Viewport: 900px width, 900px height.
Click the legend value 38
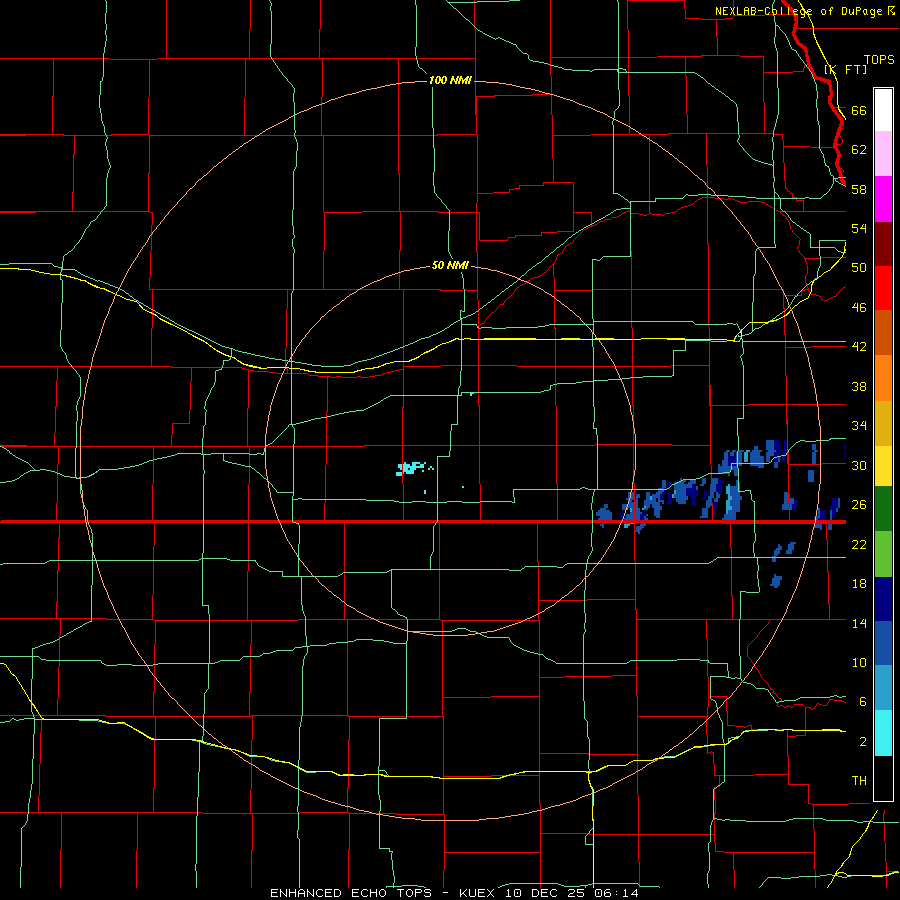coord(859,386)
